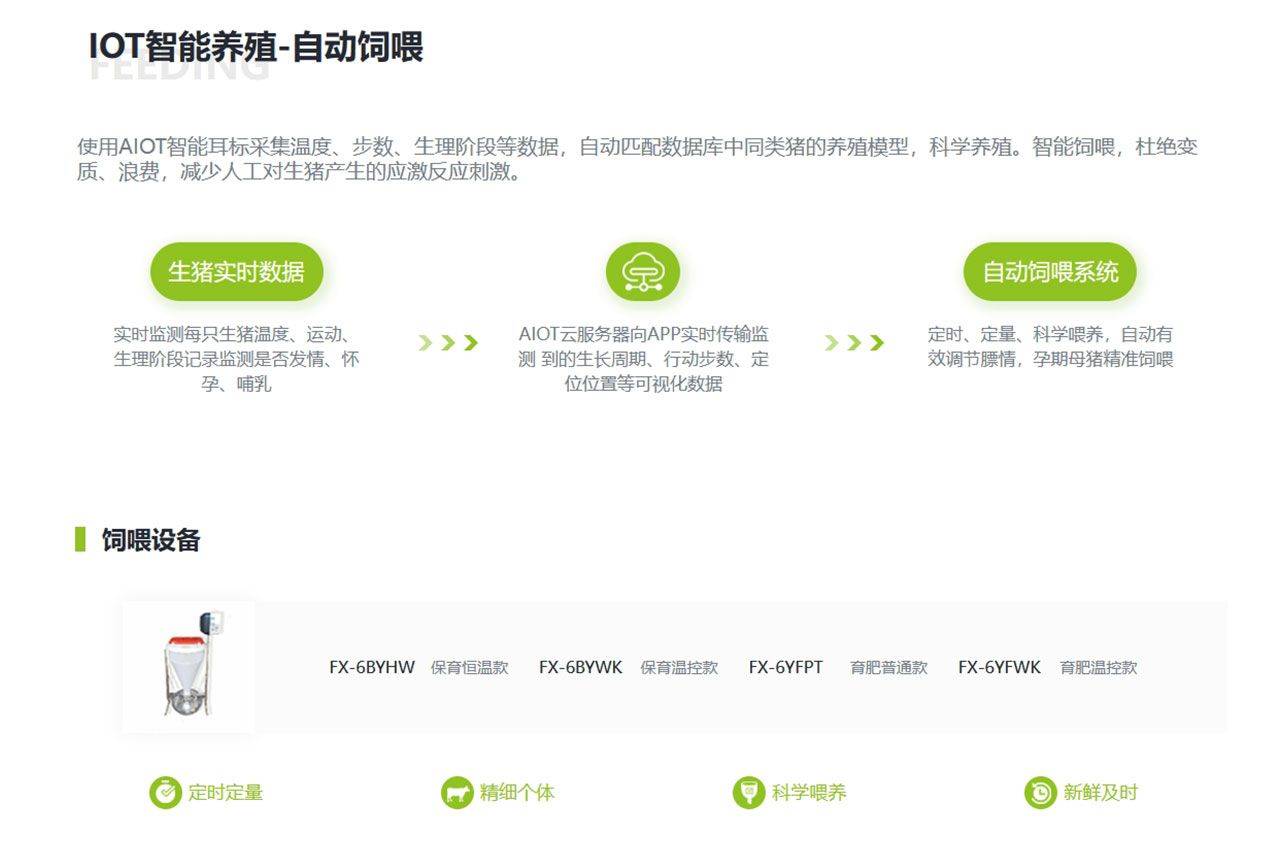Select the 新鲜及时 clock icon
The image size is (1280, 850).
pos(1040,793)
